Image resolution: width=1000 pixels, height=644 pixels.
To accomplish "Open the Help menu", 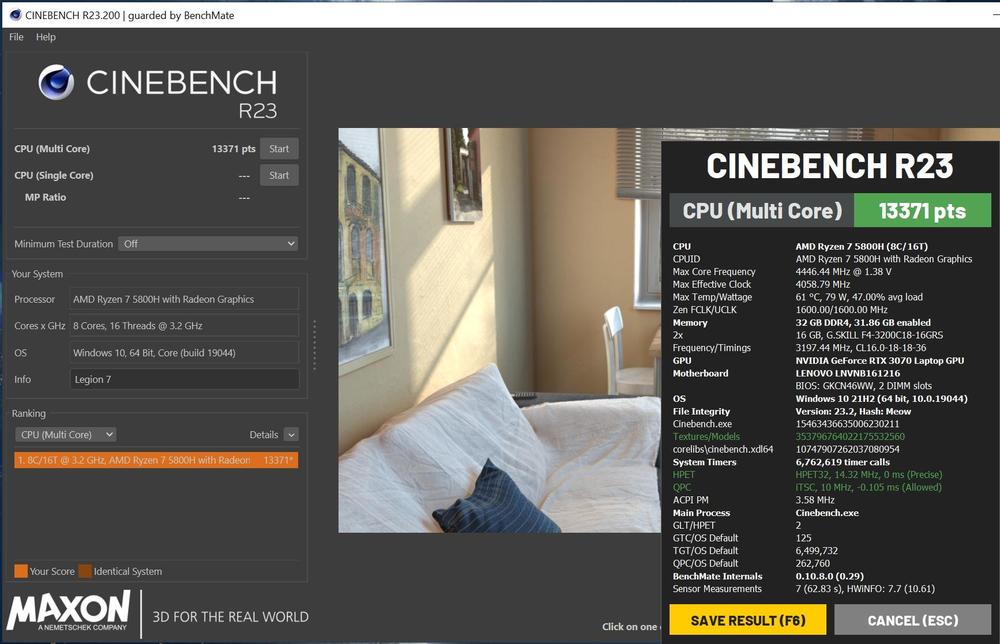I will (46, 37).
